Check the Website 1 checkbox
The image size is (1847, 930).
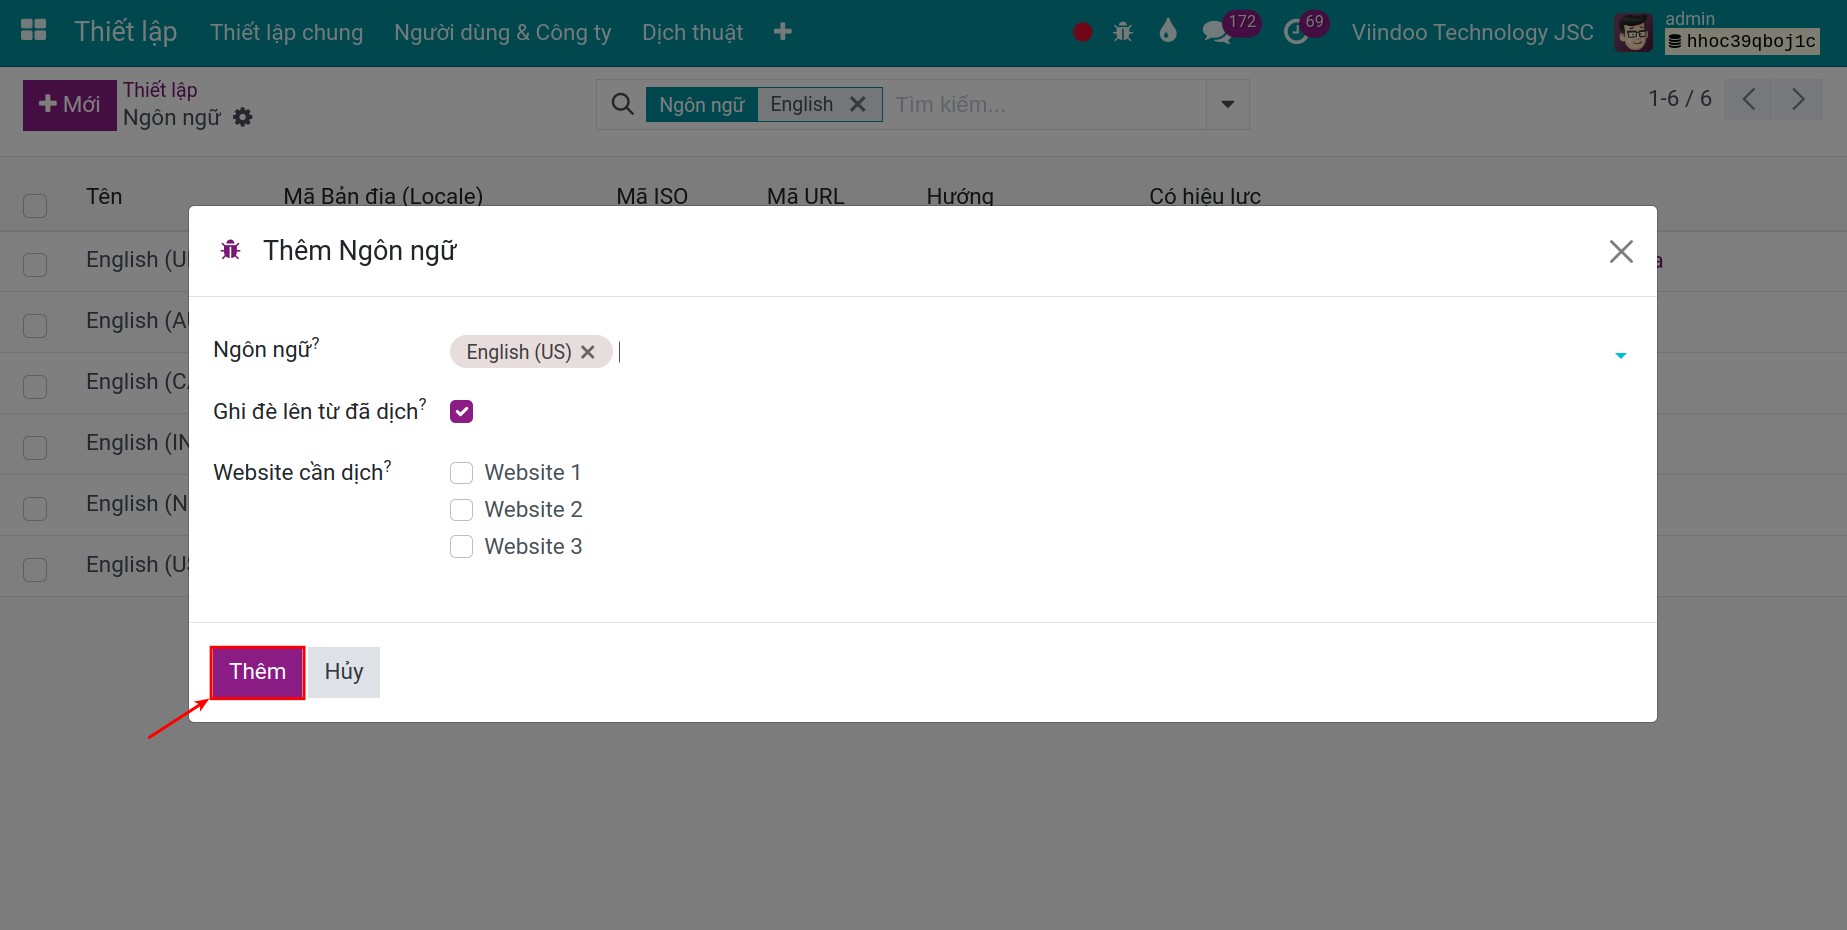461,472
